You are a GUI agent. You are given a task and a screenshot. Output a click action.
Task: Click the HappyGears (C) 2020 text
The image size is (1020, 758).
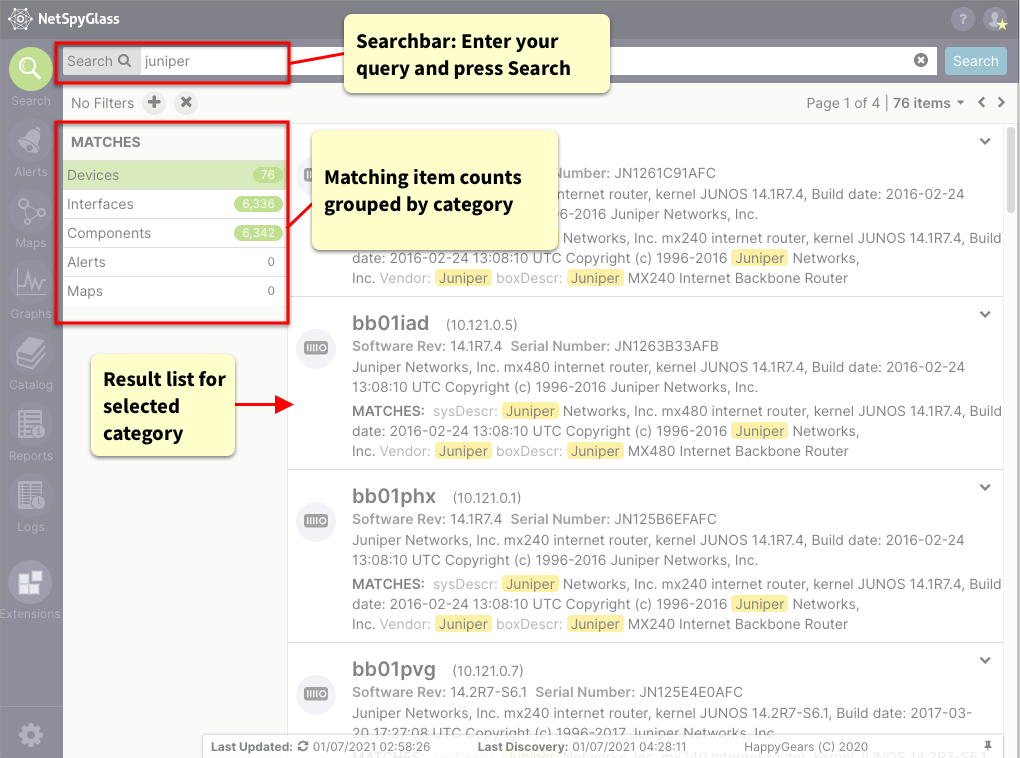point(805,746)
